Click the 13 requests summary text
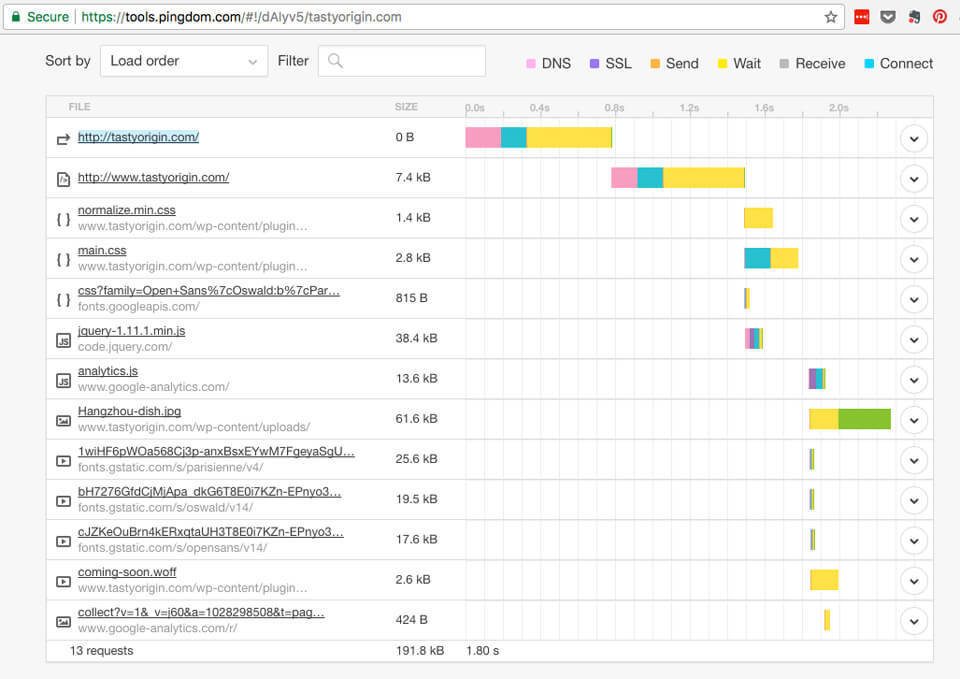Image resolution: width=960 pixels, height=679 pixels. (x=102, y=651)
